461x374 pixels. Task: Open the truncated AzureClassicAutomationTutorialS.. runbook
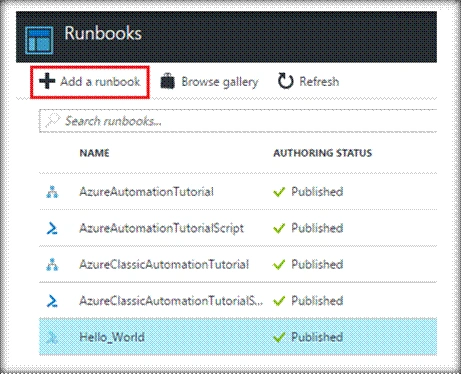click(x=171, y=301)
